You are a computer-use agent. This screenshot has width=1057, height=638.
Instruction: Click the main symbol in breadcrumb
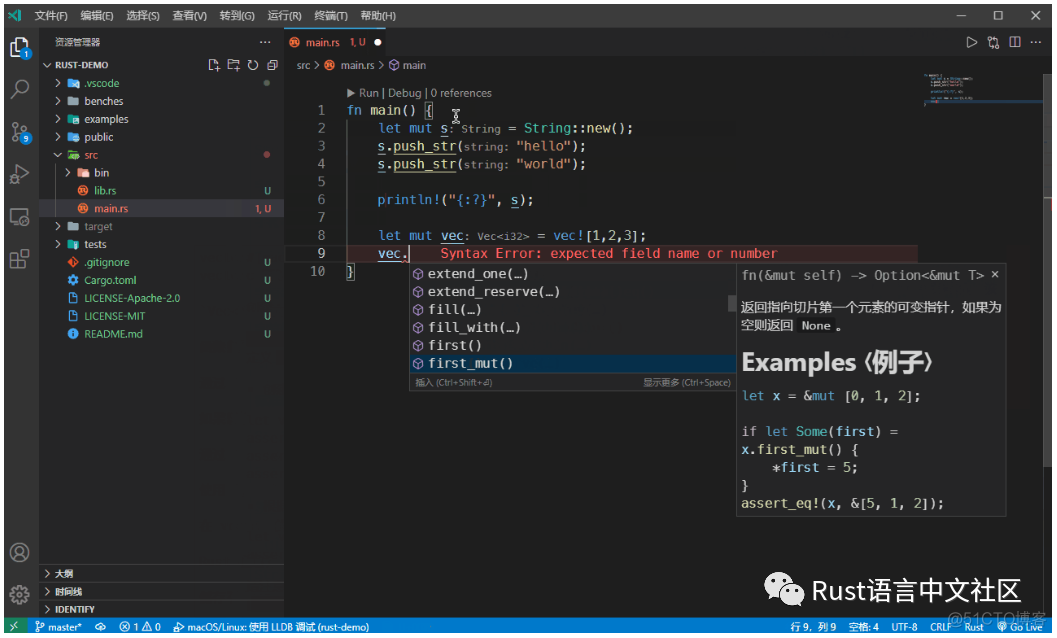407,65
